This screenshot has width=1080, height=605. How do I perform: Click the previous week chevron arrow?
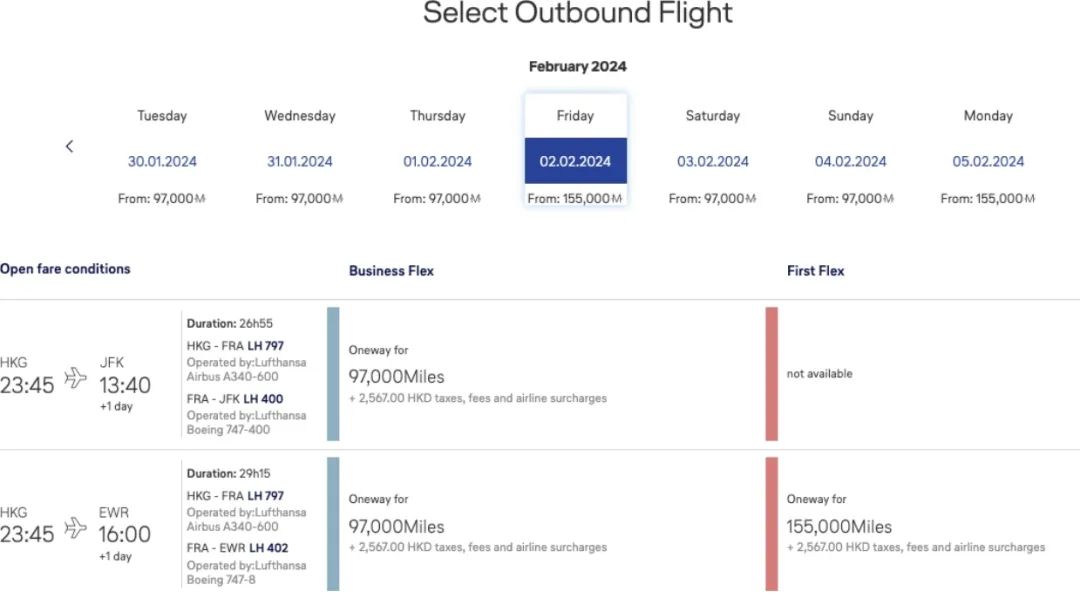coord(69,147)
